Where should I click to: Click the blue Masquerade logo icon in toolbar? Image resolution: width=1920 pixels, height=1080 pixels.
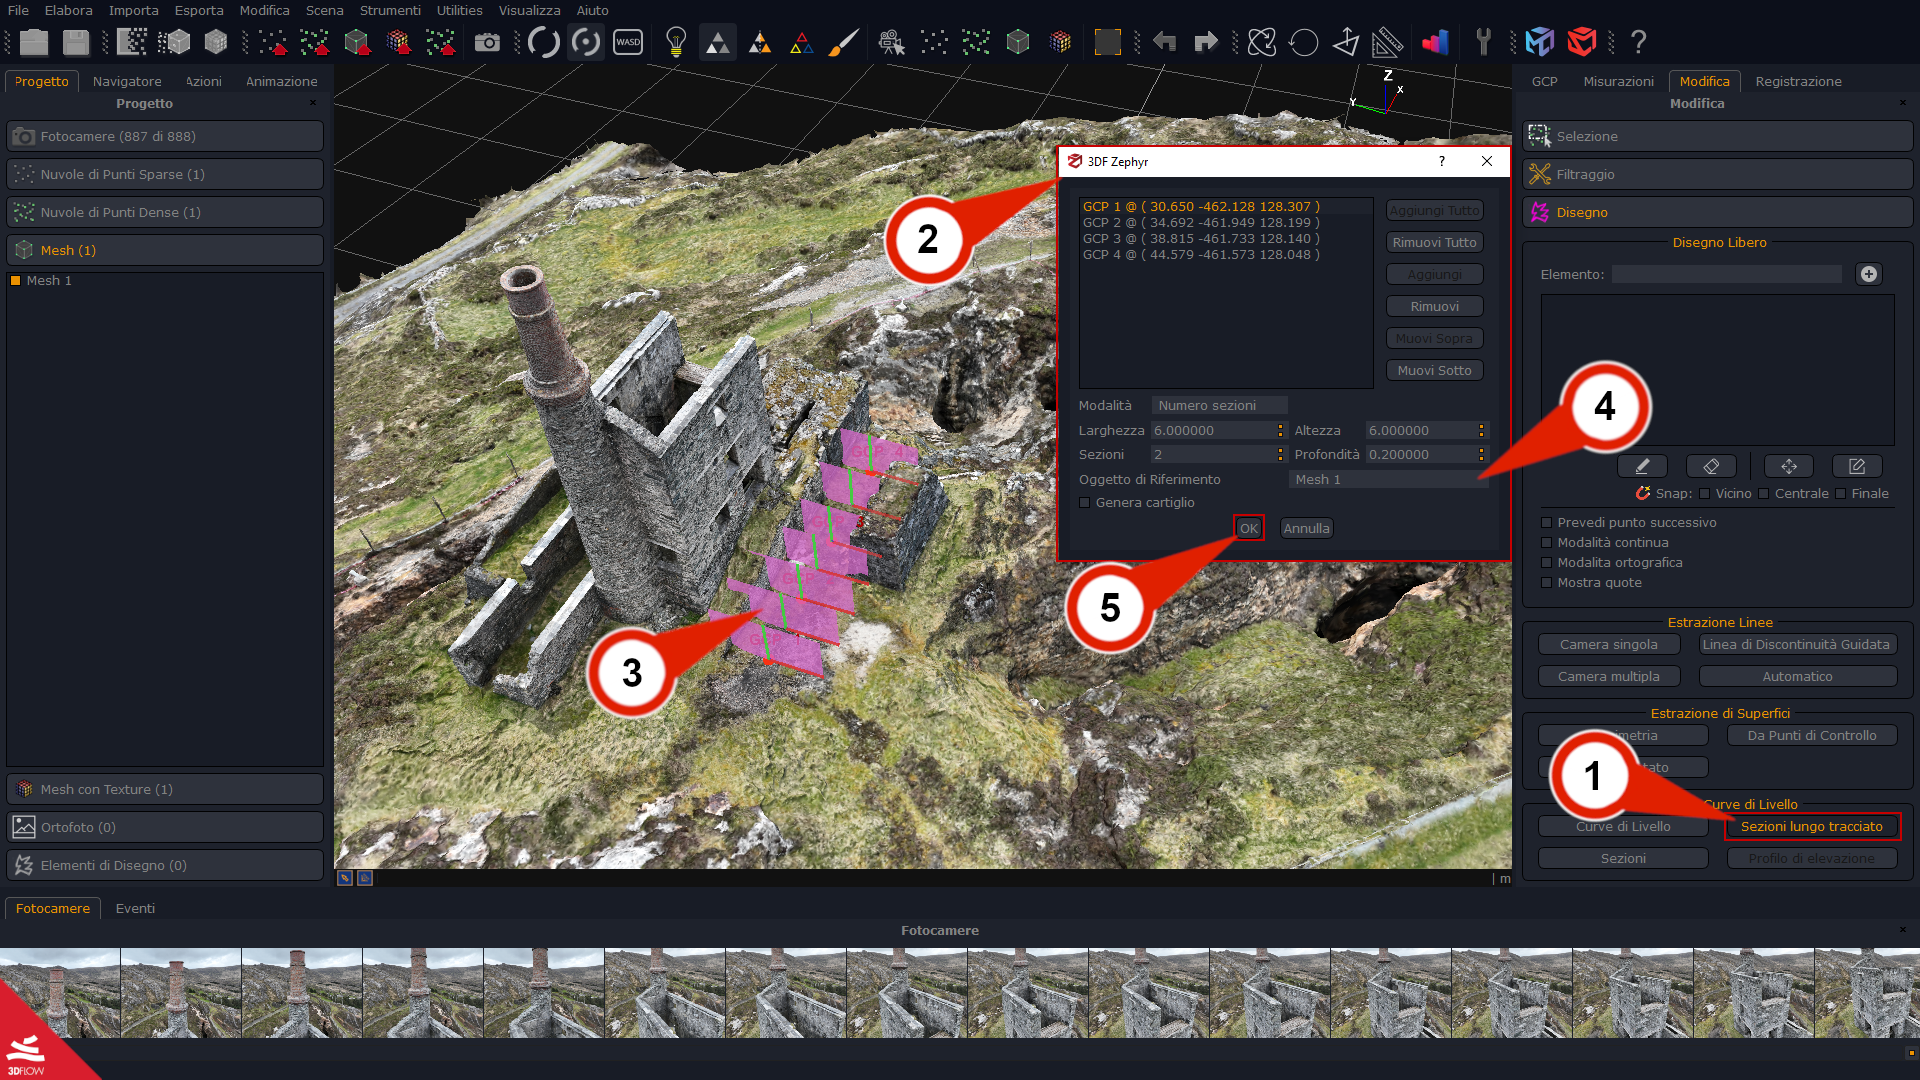click(x=1540, y=42)
